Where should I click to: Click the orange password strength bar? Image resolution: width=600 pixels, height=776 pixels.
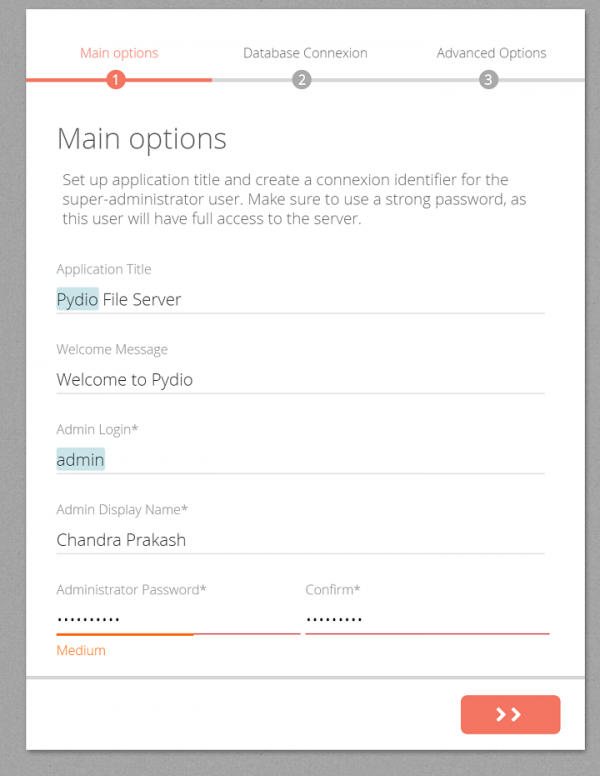point(125,634)
